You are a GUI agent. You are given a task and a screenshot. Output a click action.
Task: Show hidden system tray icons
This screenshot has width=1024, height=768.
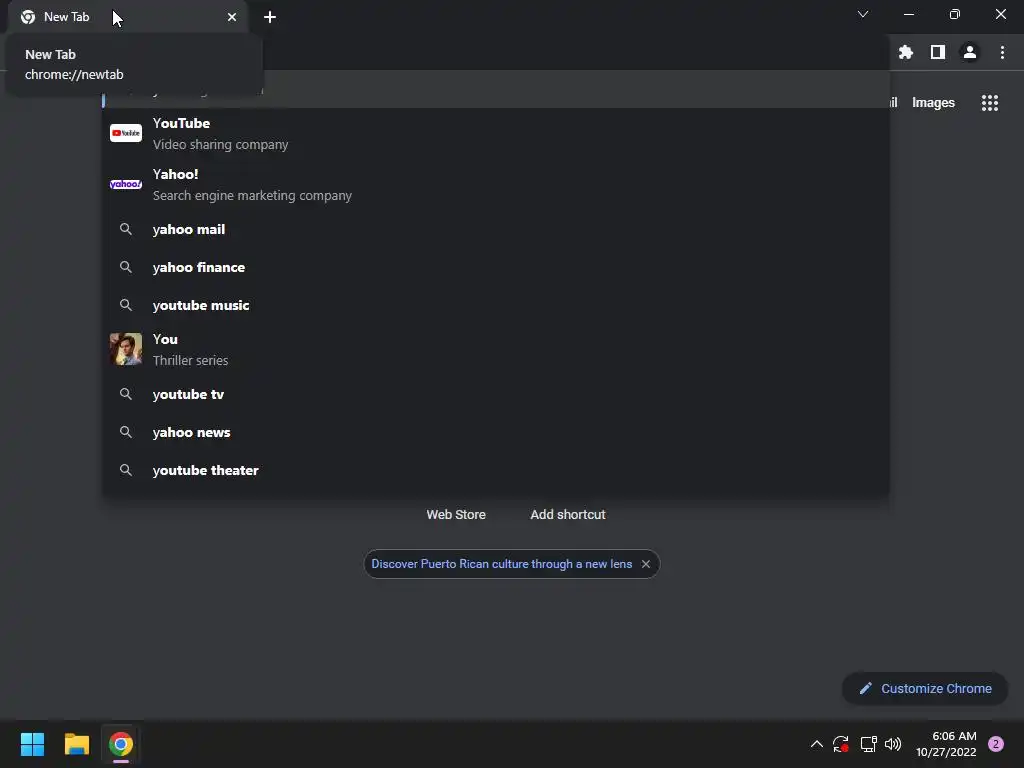(x=816, y=744)
